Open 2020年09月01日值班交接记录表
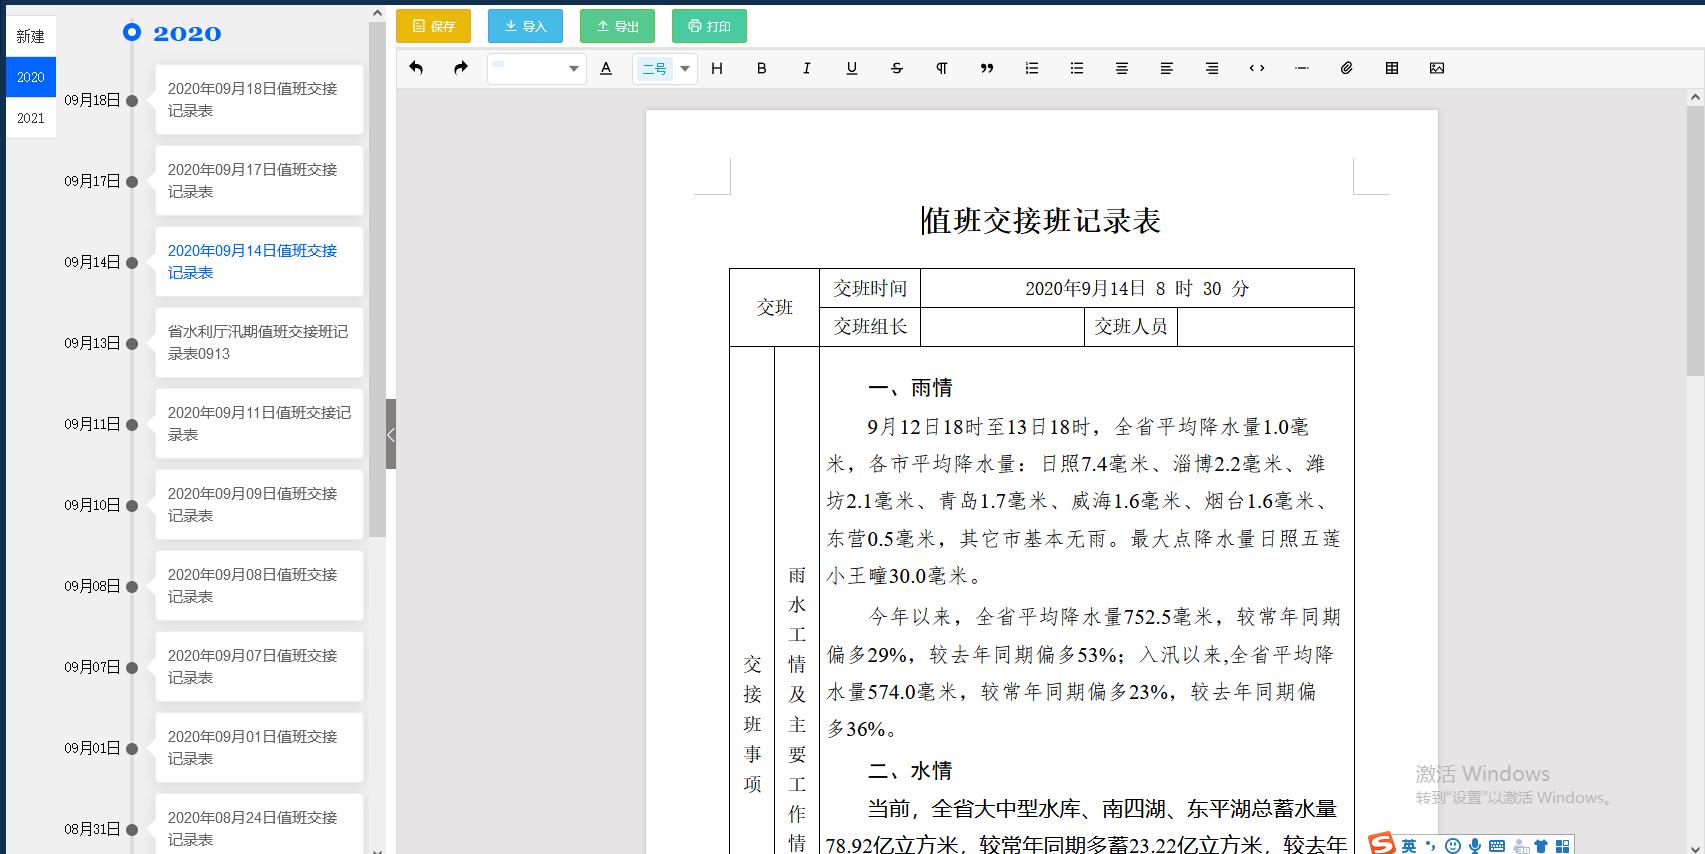Screen dimensions: 1705x854 259,748
